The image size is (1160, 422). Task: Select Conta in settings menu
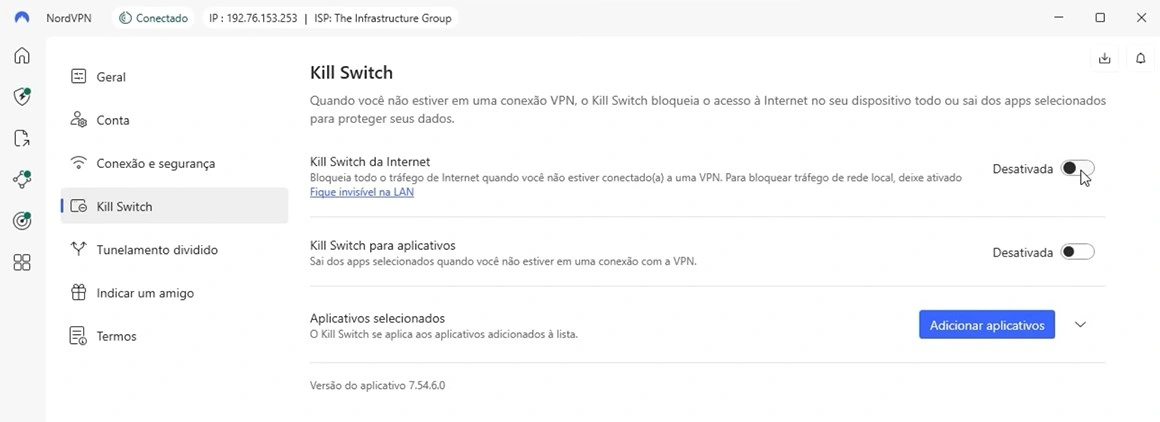coord(174,120)
